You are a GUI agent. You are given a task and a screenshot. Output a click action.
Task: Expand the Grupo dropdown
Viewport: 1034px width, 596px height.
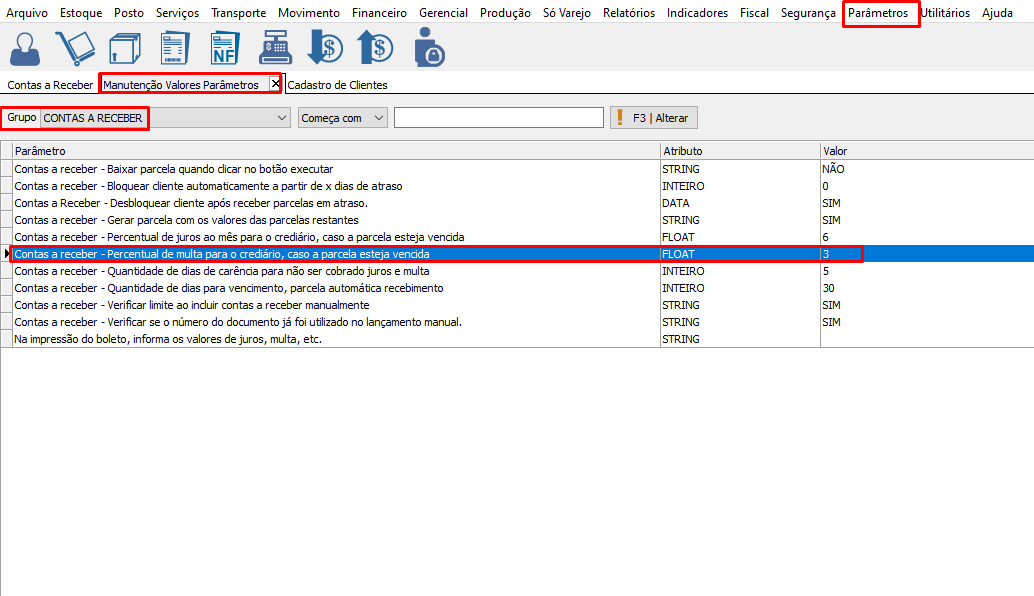tap(281, 118)
